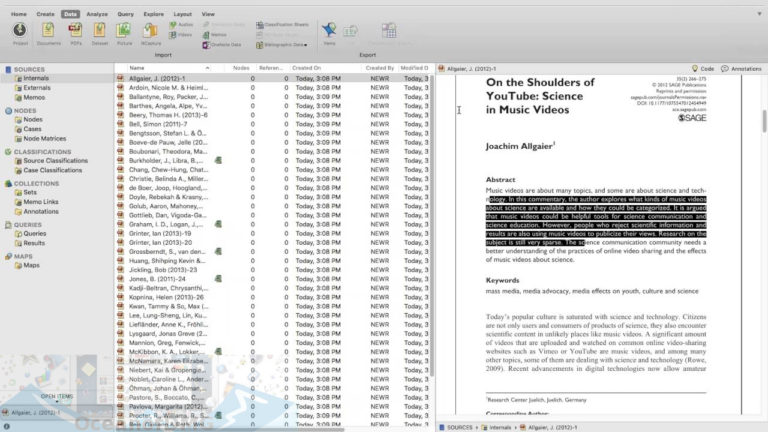
Task: Open the Maps folder
Action: point(31,265)
